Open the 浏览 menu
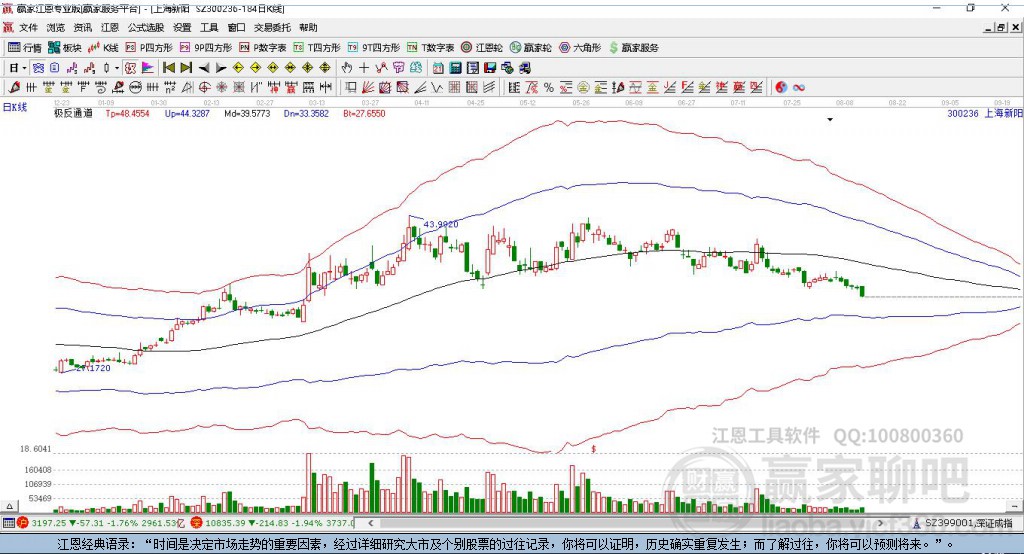 [56, 27]
